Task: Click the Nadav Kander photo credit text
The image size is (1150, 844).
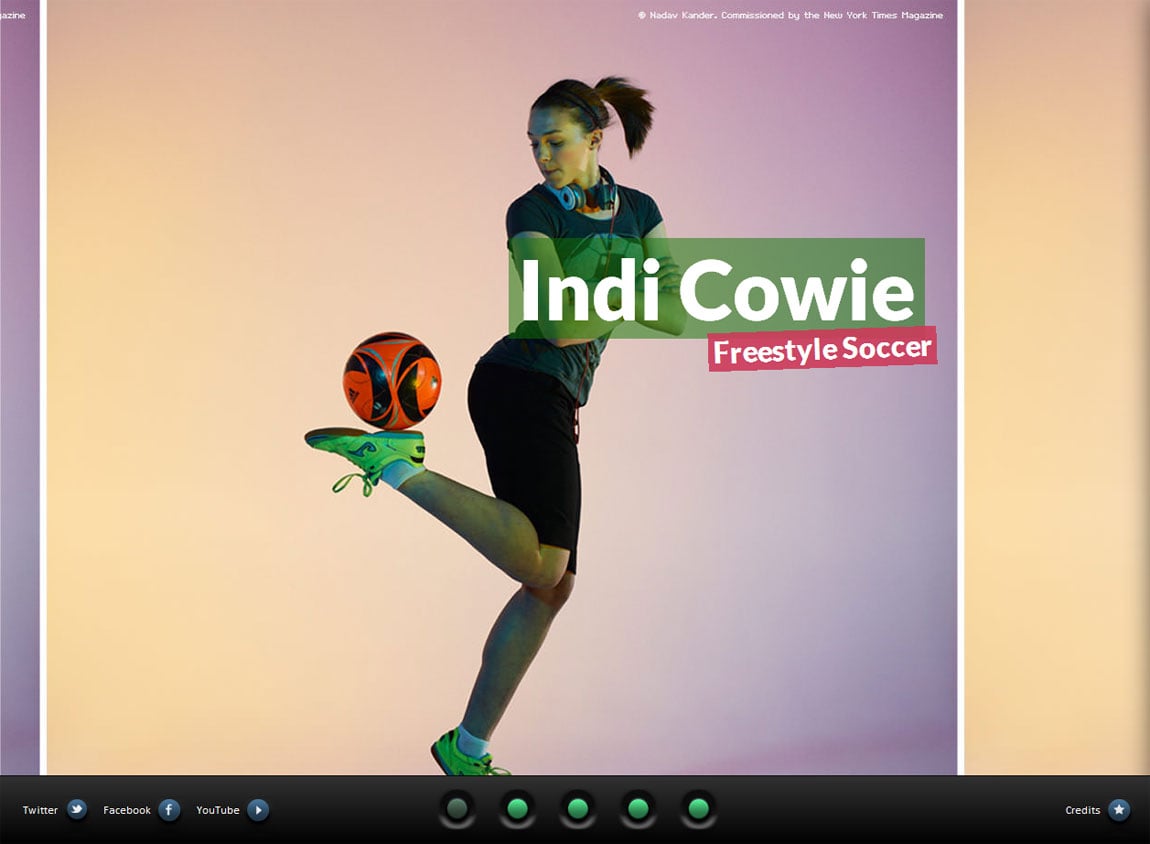Action: tap(790, 15)
